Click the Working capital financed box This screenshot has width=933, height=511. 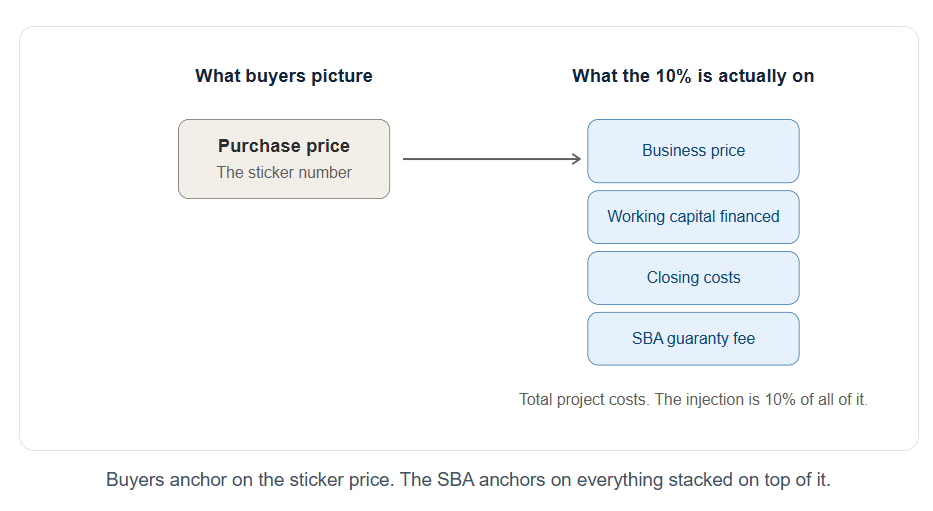[693, 217]
